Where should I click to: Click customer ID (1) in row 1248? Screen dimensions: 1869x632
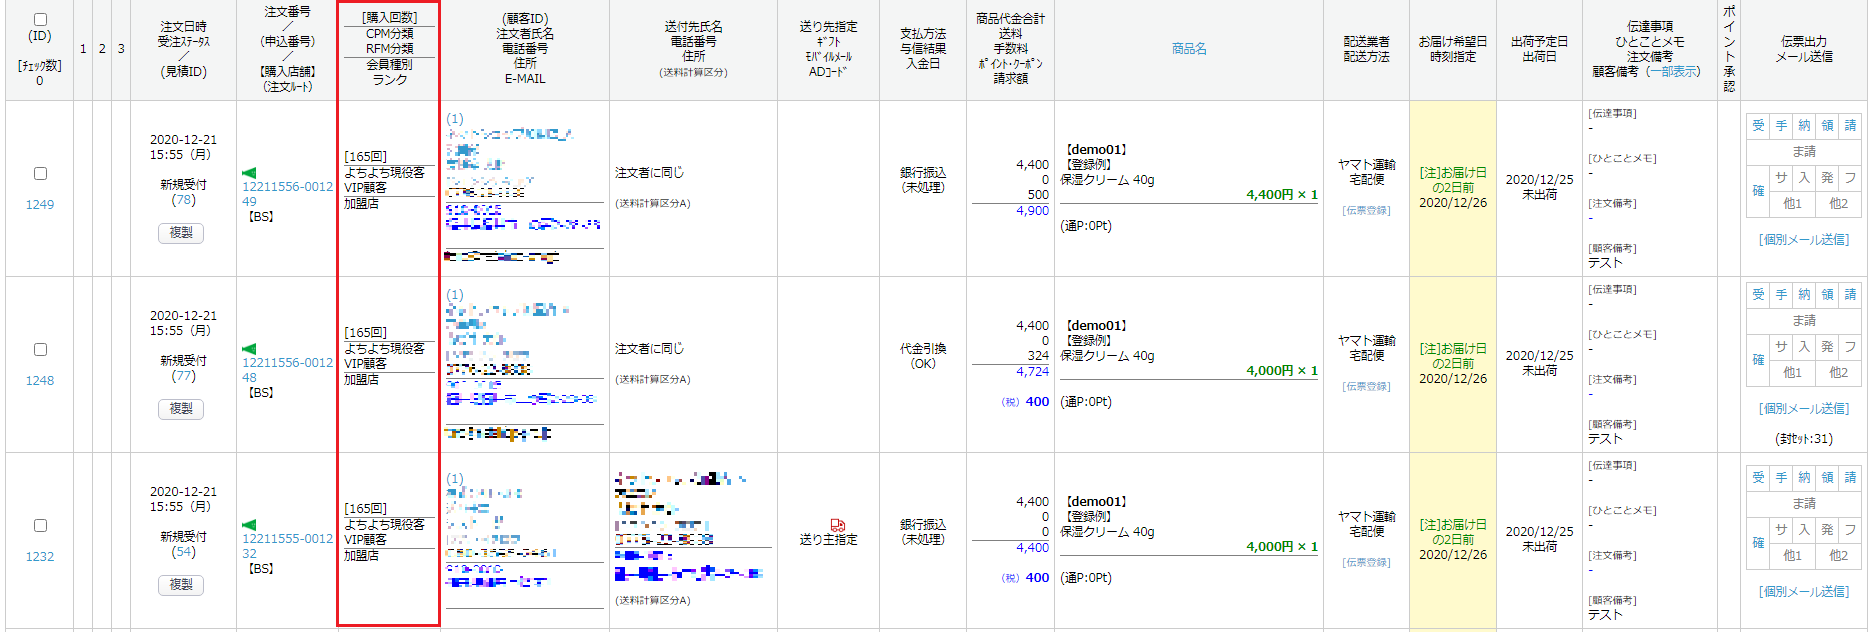[455, 295]
